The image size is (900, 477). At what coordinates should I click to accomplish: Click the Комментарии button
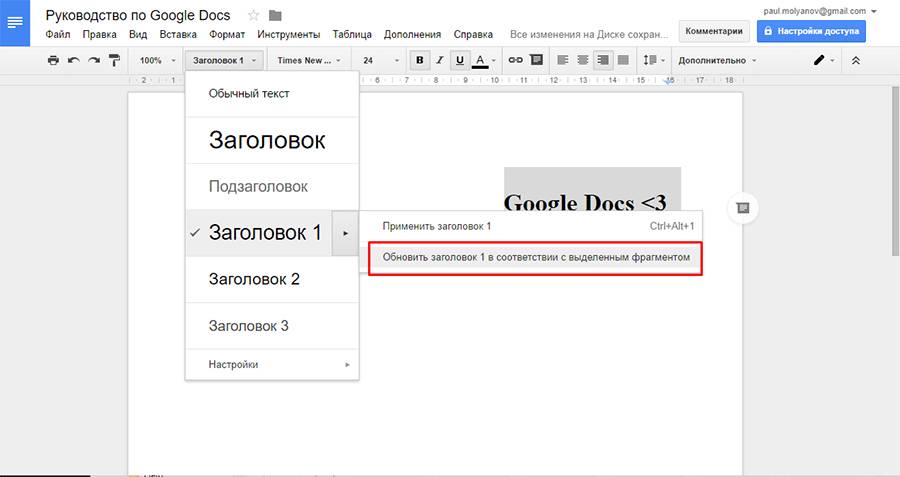point(714,31)
